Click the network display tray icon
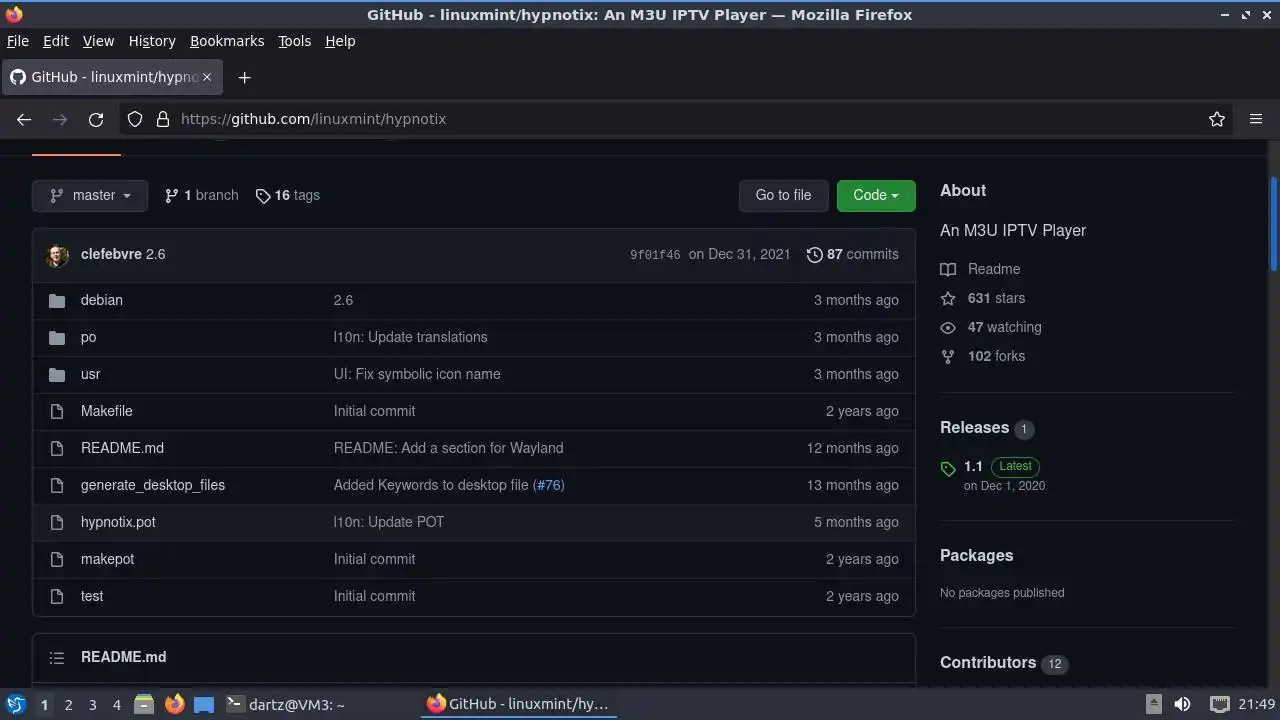The image size is (1280, 720). pyautogui.click(x=1220, y=704)
